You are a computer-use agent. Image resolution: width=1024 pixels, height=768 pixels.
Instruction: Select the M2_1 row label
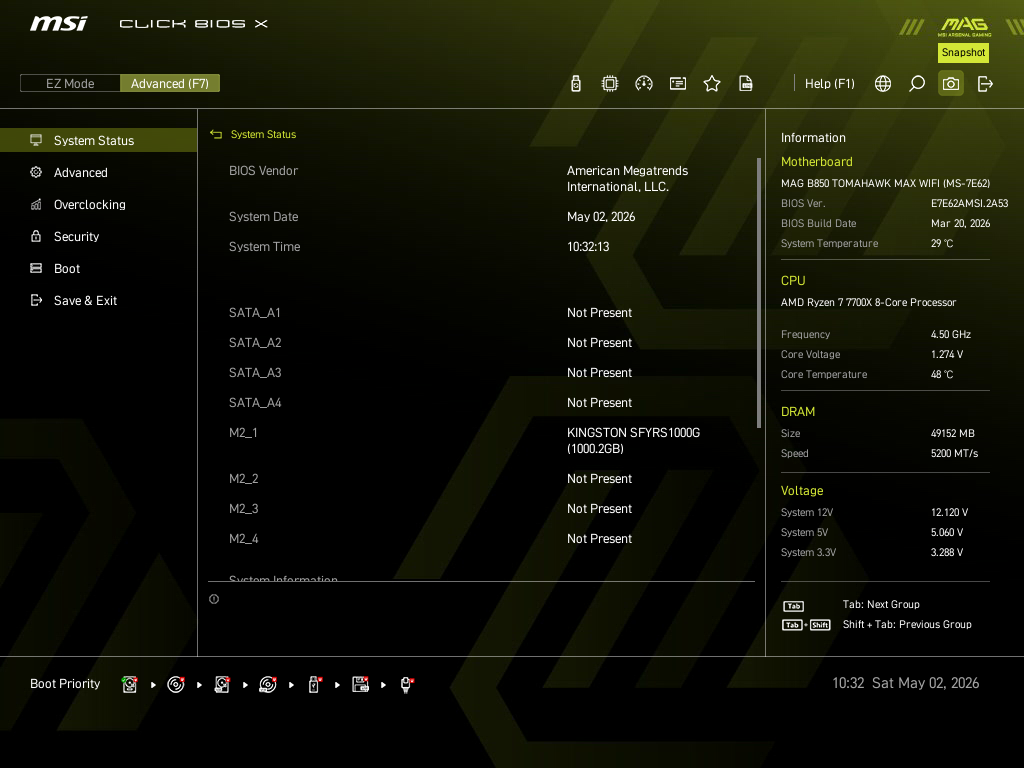[x=243, y=433]
